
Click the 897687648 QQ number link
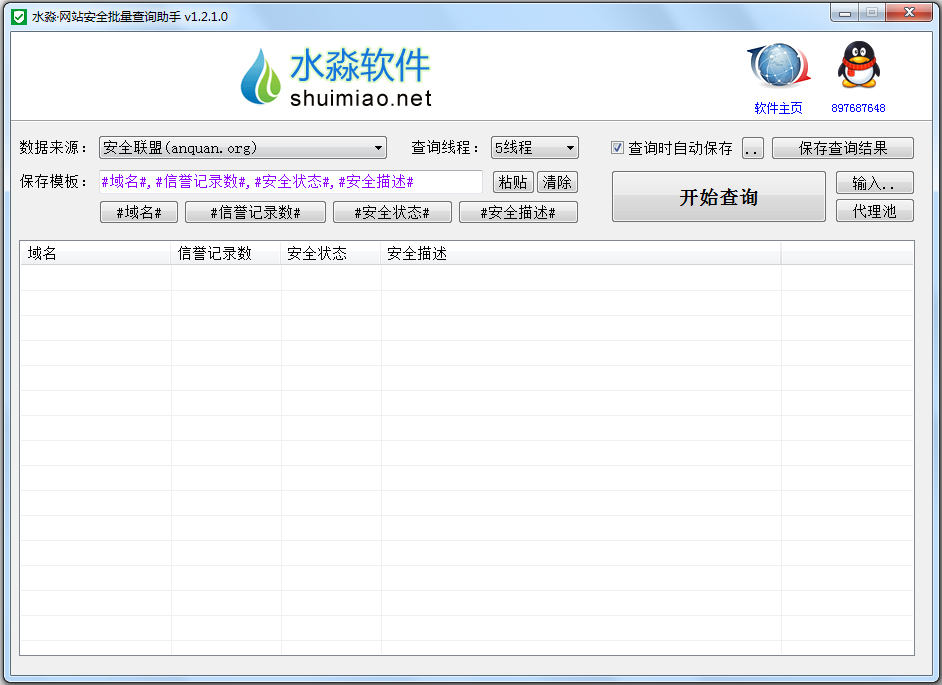(x=858, y=108)
